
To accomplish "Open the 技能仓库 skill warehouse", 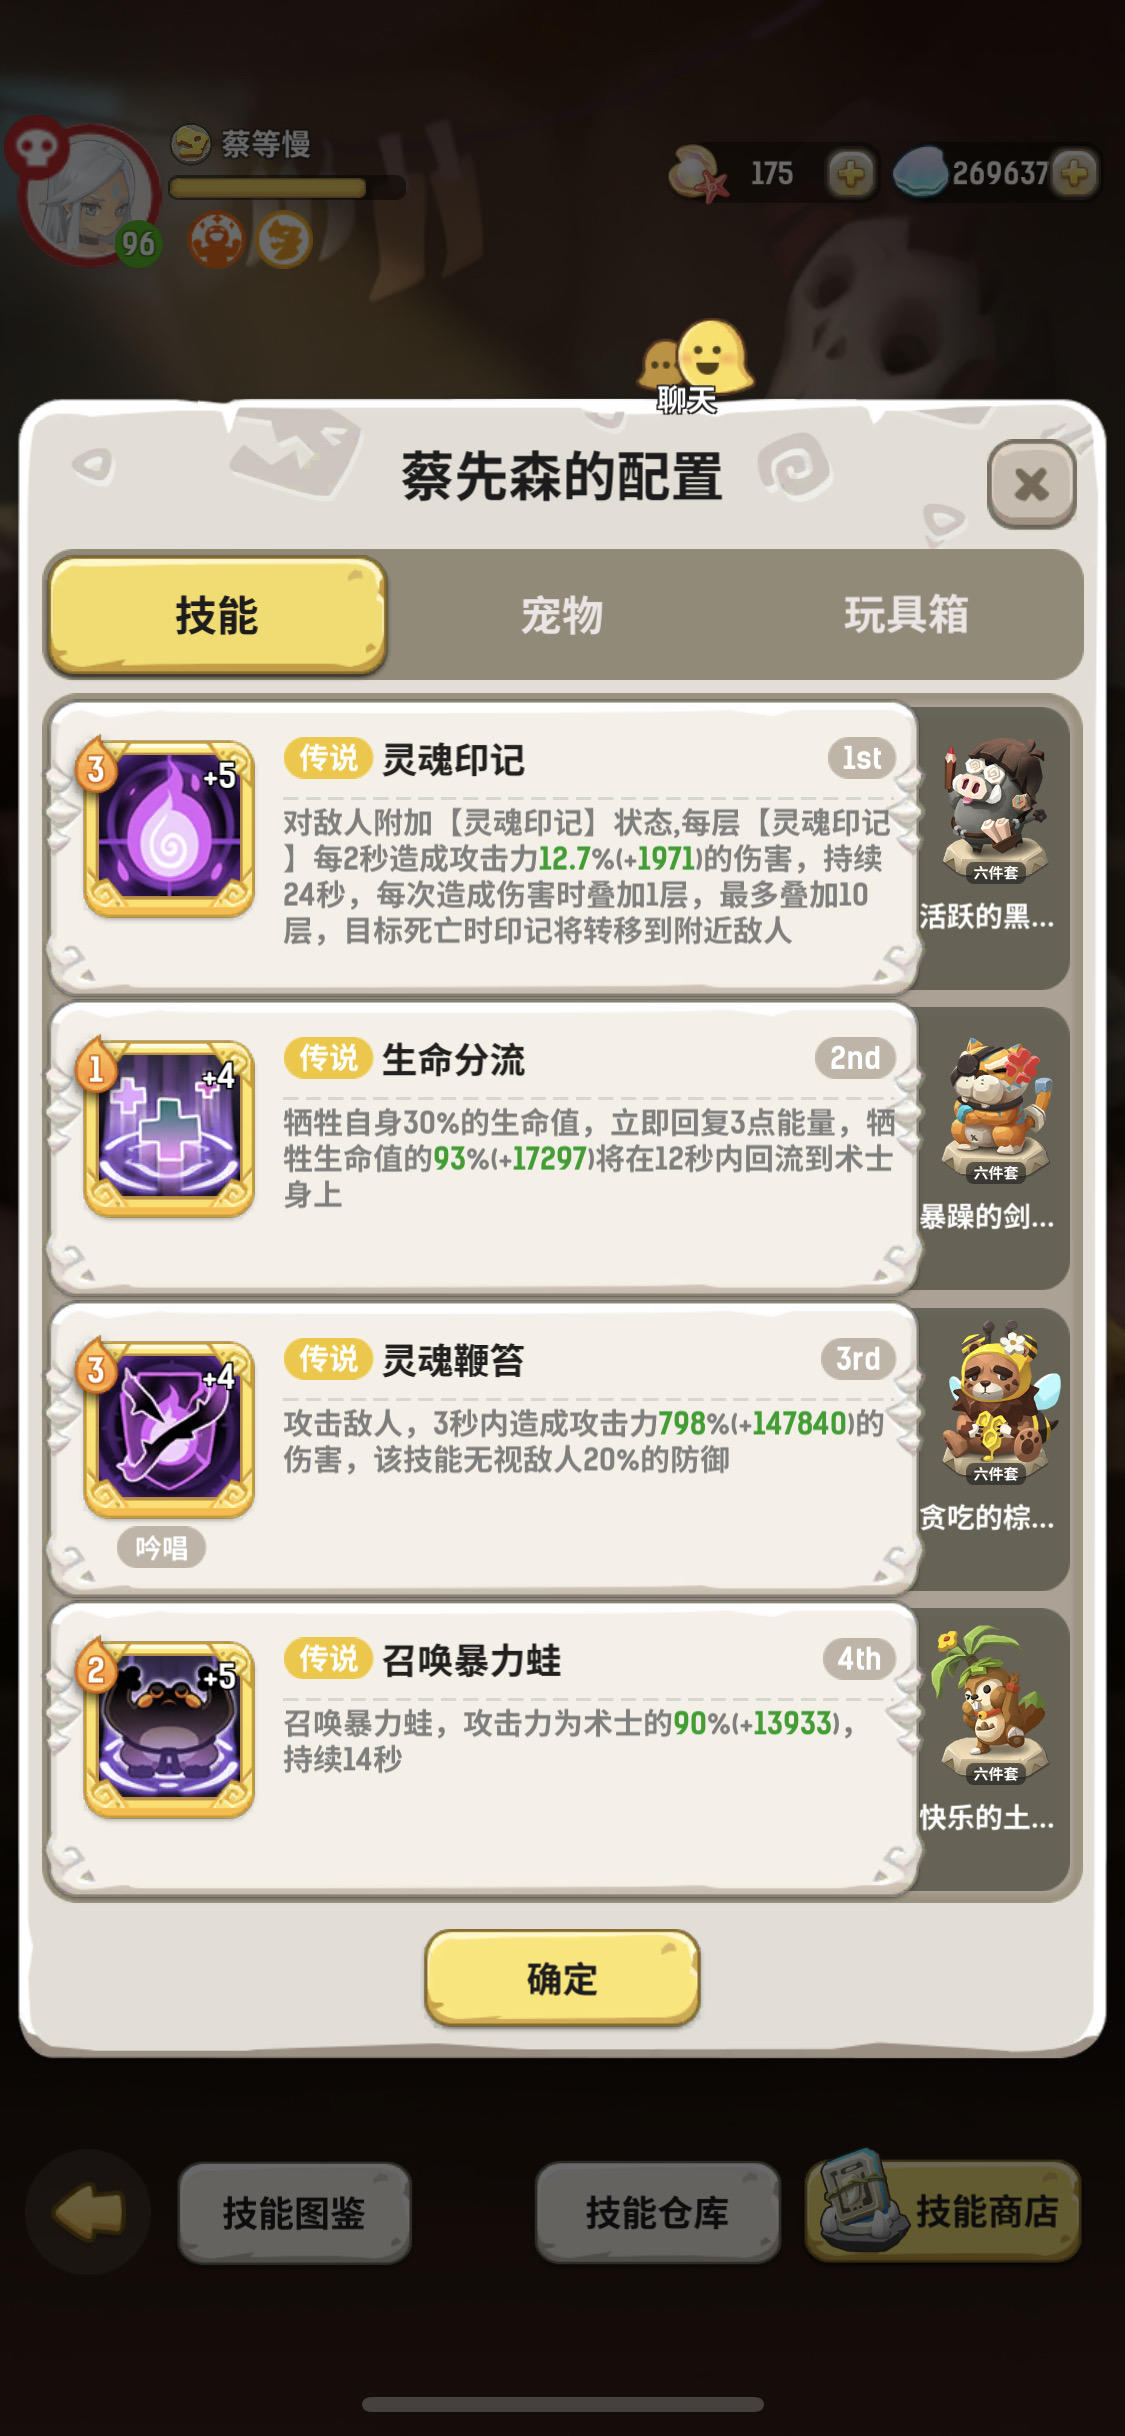I will pos(657,2212).
